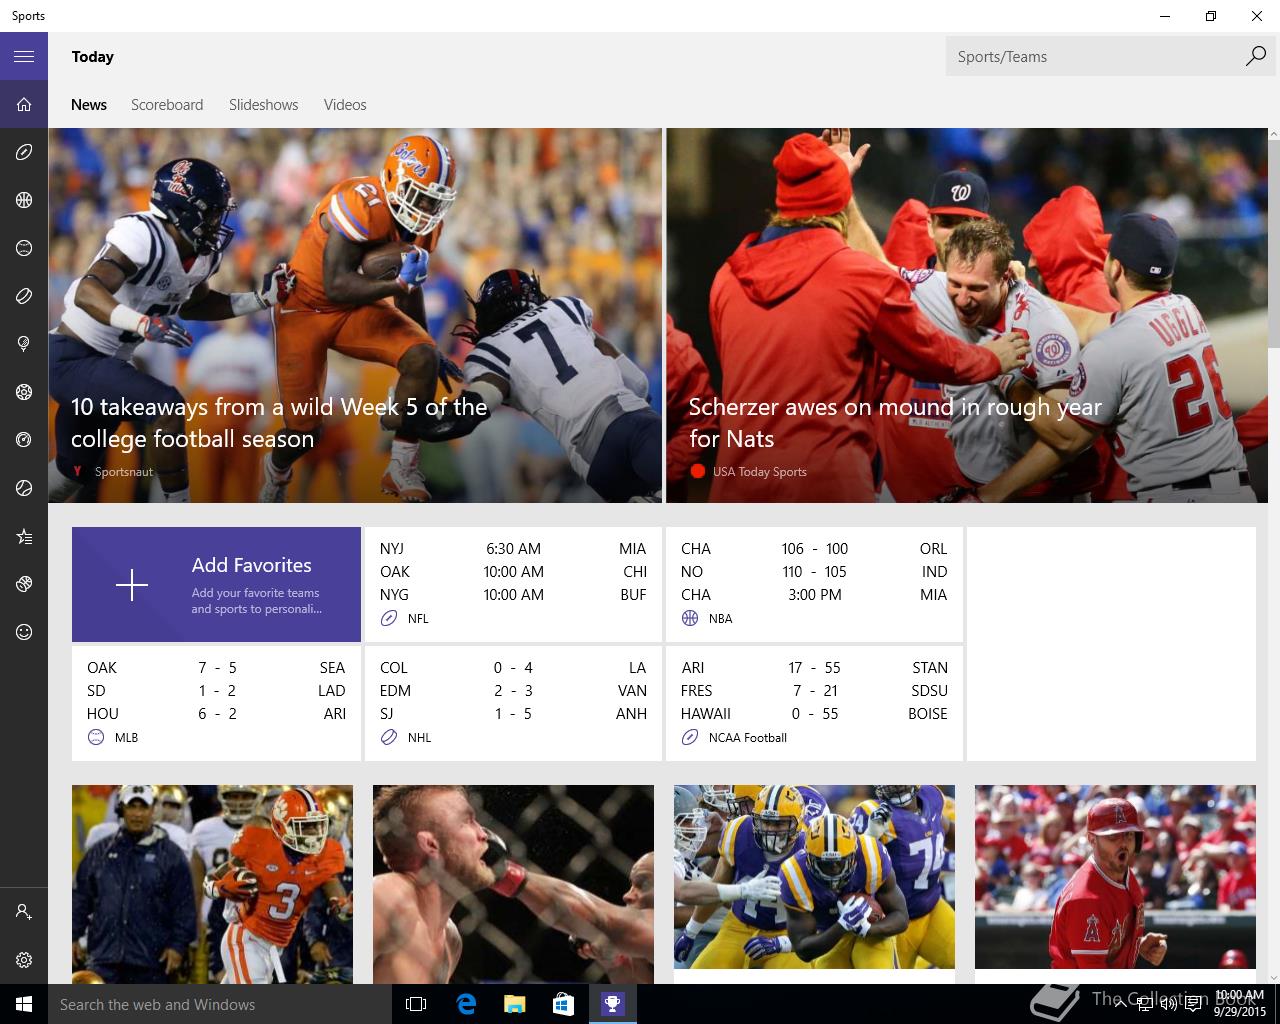The height and width of the screenshot is (1024, 1280).
Task: Click the volume icon in system tray
Action: 1168,1004
